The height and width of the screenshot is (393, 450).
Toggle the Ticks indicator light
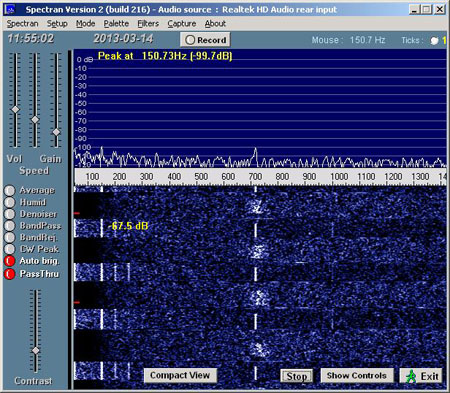434,41
